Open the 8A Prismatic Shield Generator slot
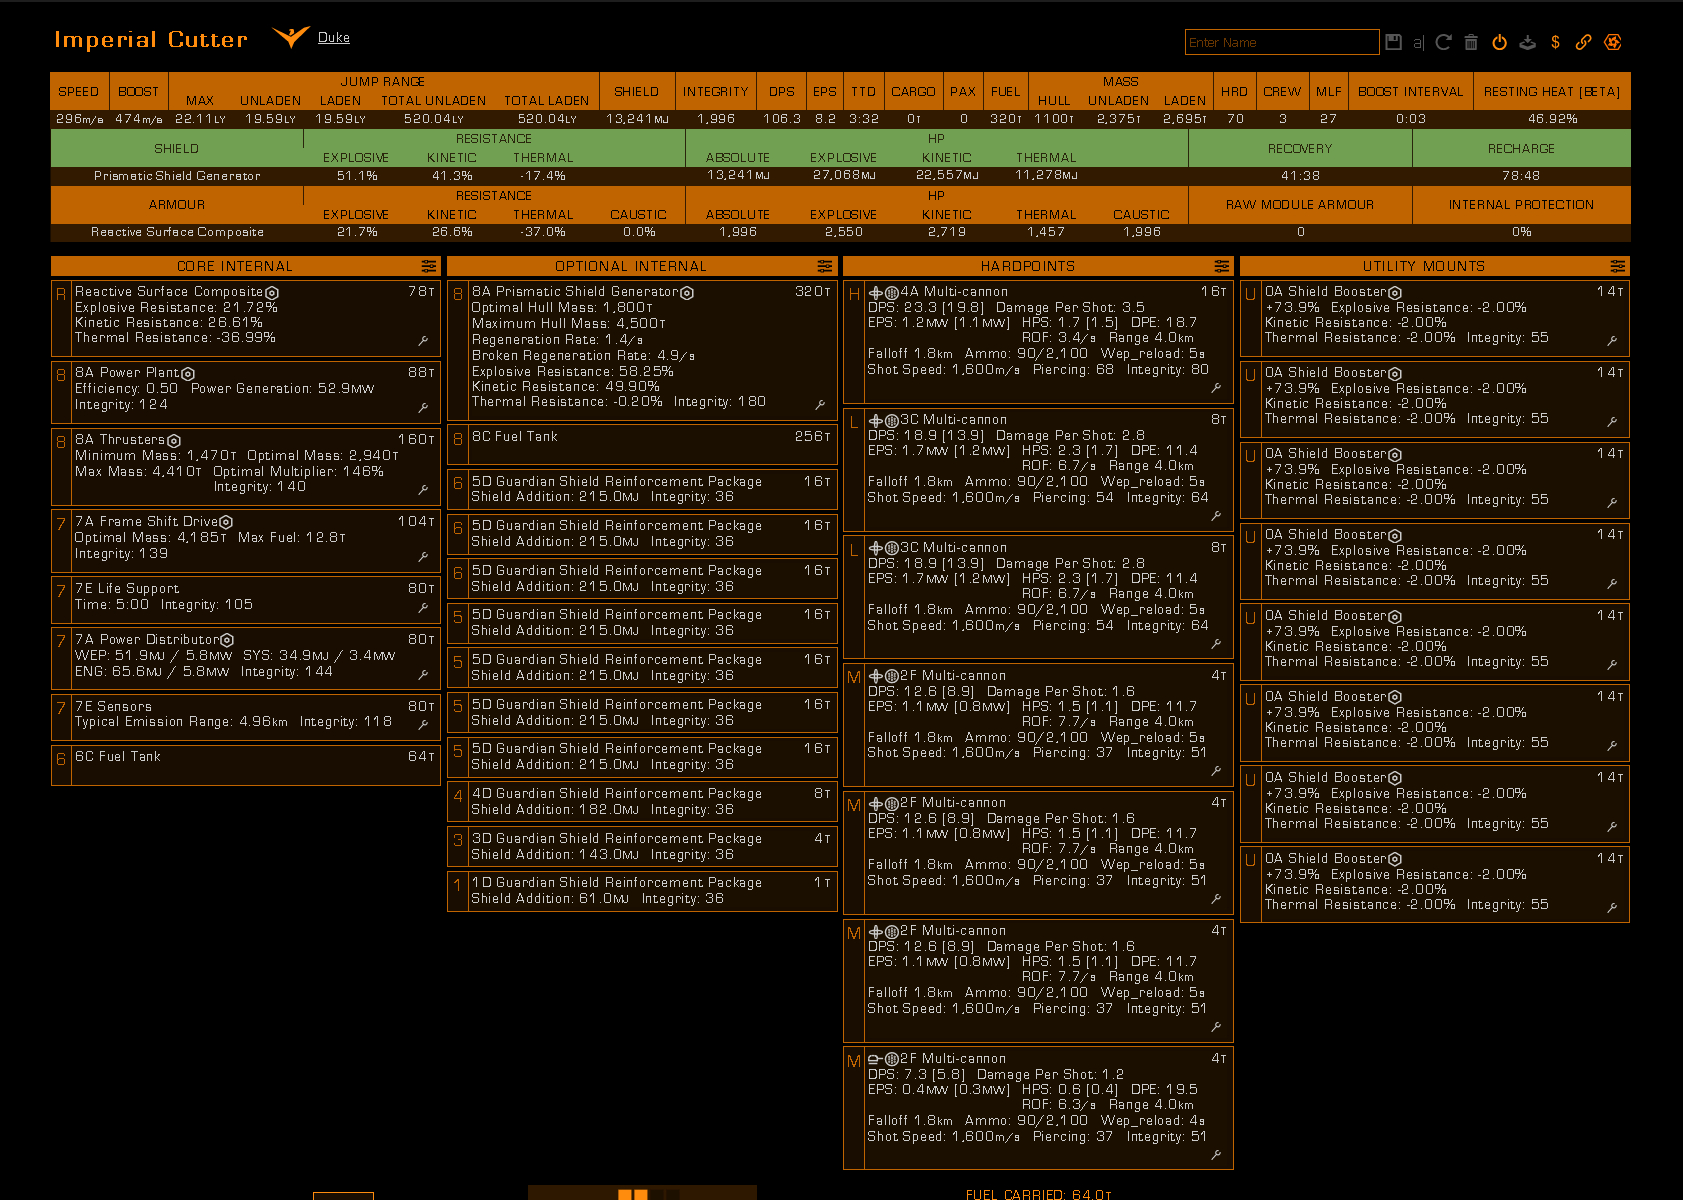Screen dimensions: 1683x1200 [x=642, y=350]
